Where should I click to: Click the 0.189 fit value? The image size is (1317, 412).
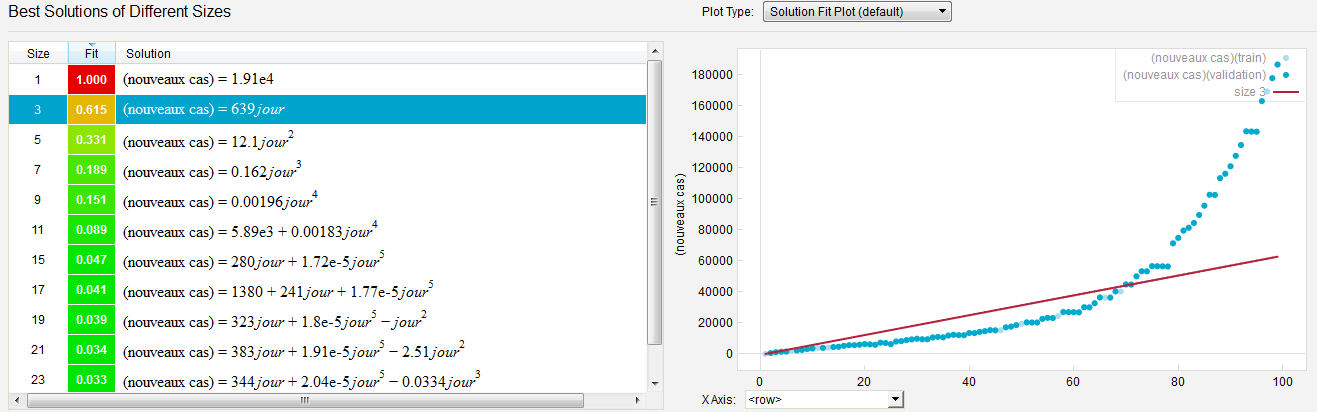point(91,170)
